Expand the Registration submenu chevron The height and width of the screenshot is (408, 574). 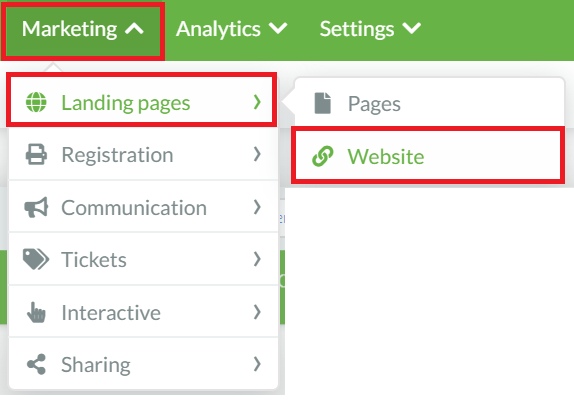click(x=257, y=154)
